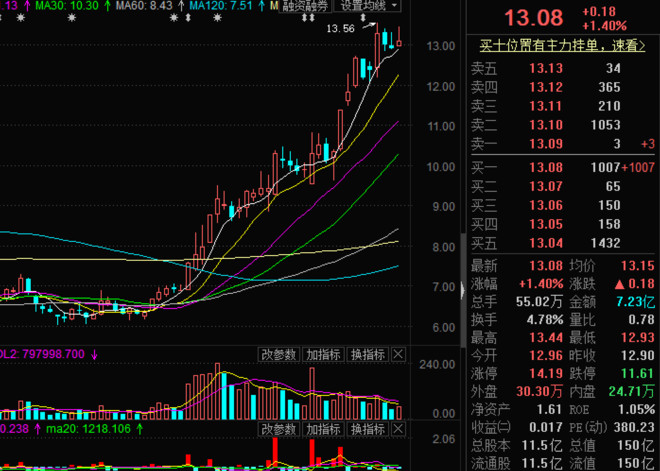Close the volume indicator panel
Viewport: 660px width, 471px height.
pyautogui.click(x=398, y=355)
